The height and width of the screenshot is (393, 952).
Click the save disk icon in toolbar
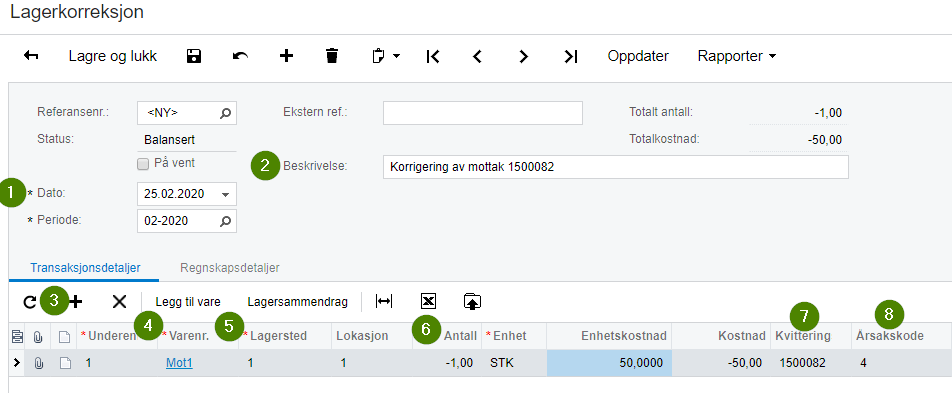(194, 56)
